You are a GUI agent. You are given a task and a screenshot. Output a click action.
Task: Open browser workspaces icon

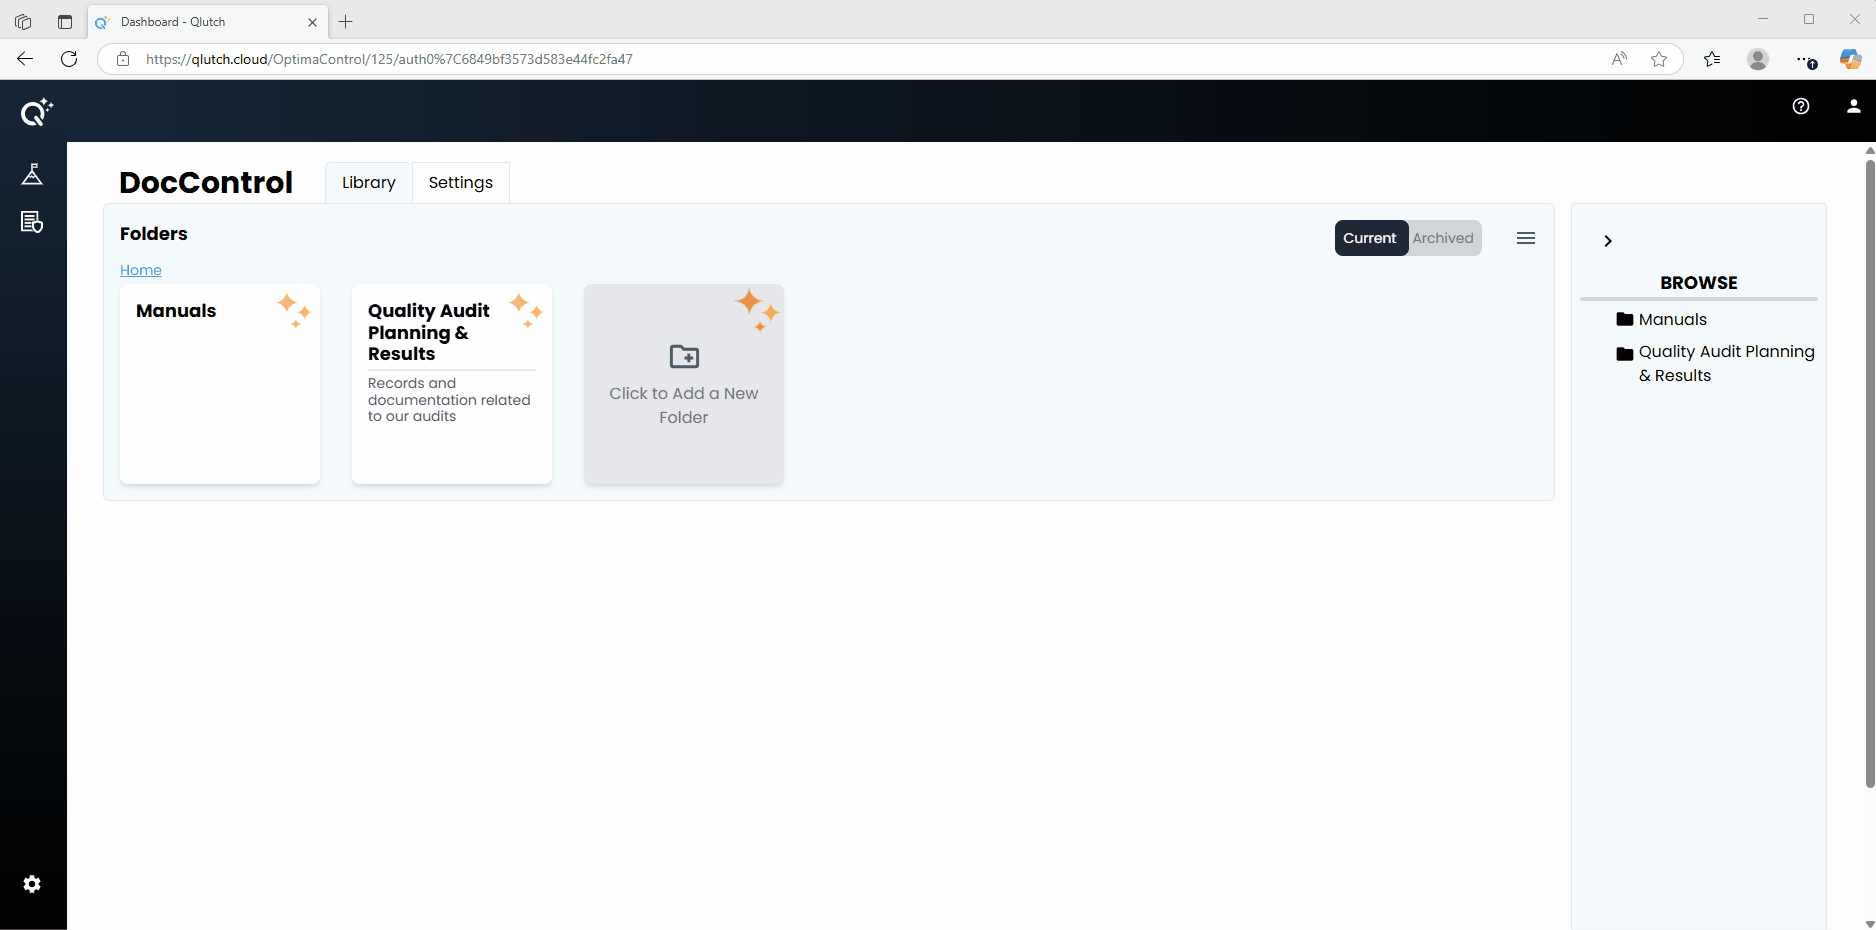point(23,22)
